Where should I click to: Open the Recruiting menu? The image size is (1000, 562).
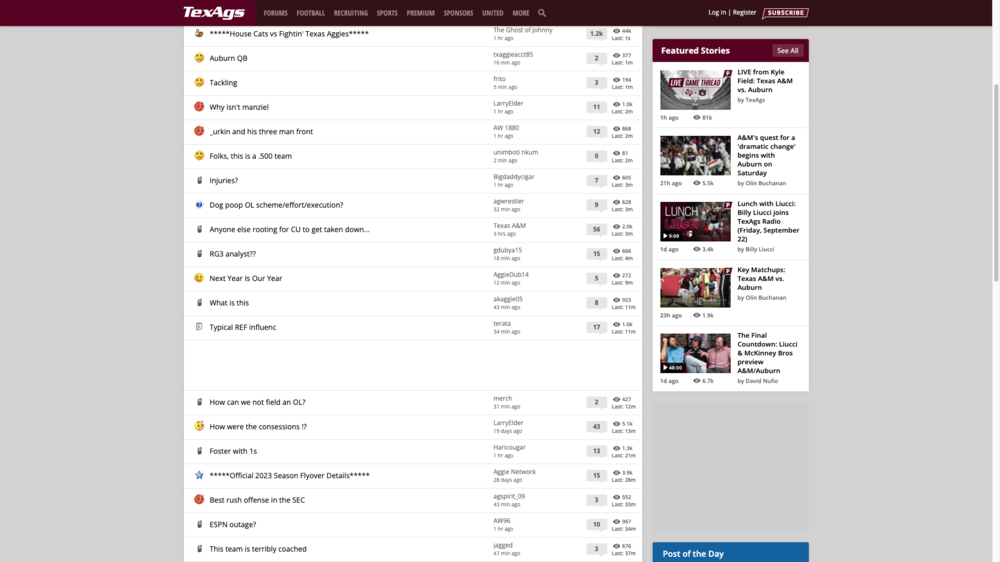351,13
